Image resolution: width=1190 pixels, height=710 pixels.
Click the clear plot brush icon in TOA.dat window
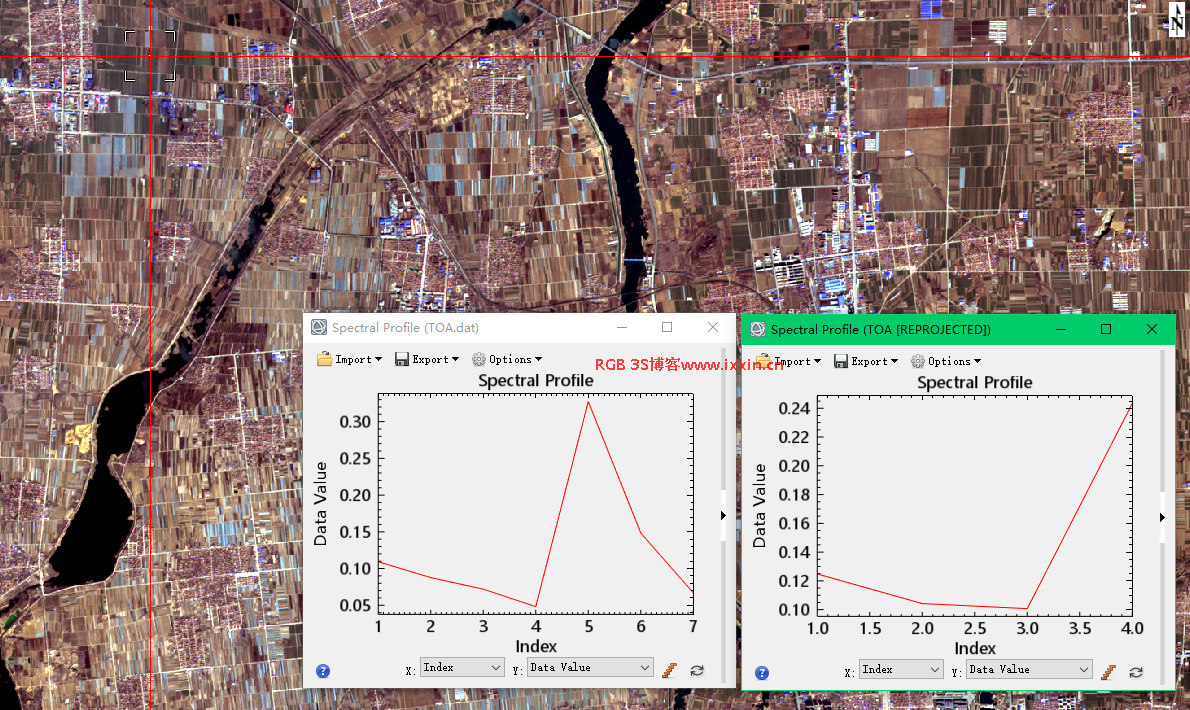(x=669, y=671)
